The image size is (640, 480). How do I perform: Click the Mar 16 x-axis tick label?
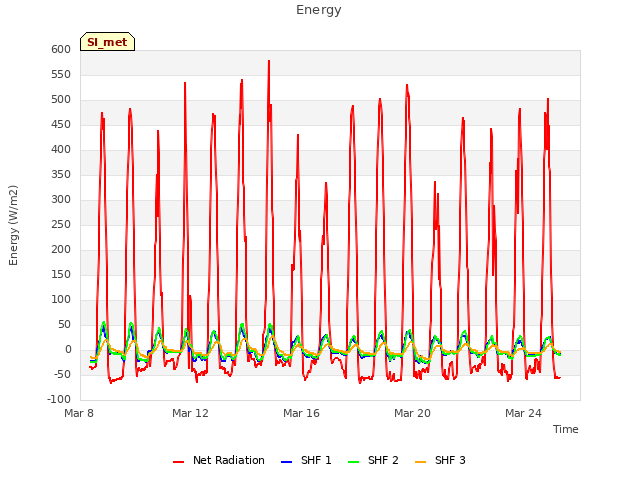pos(301,413)
